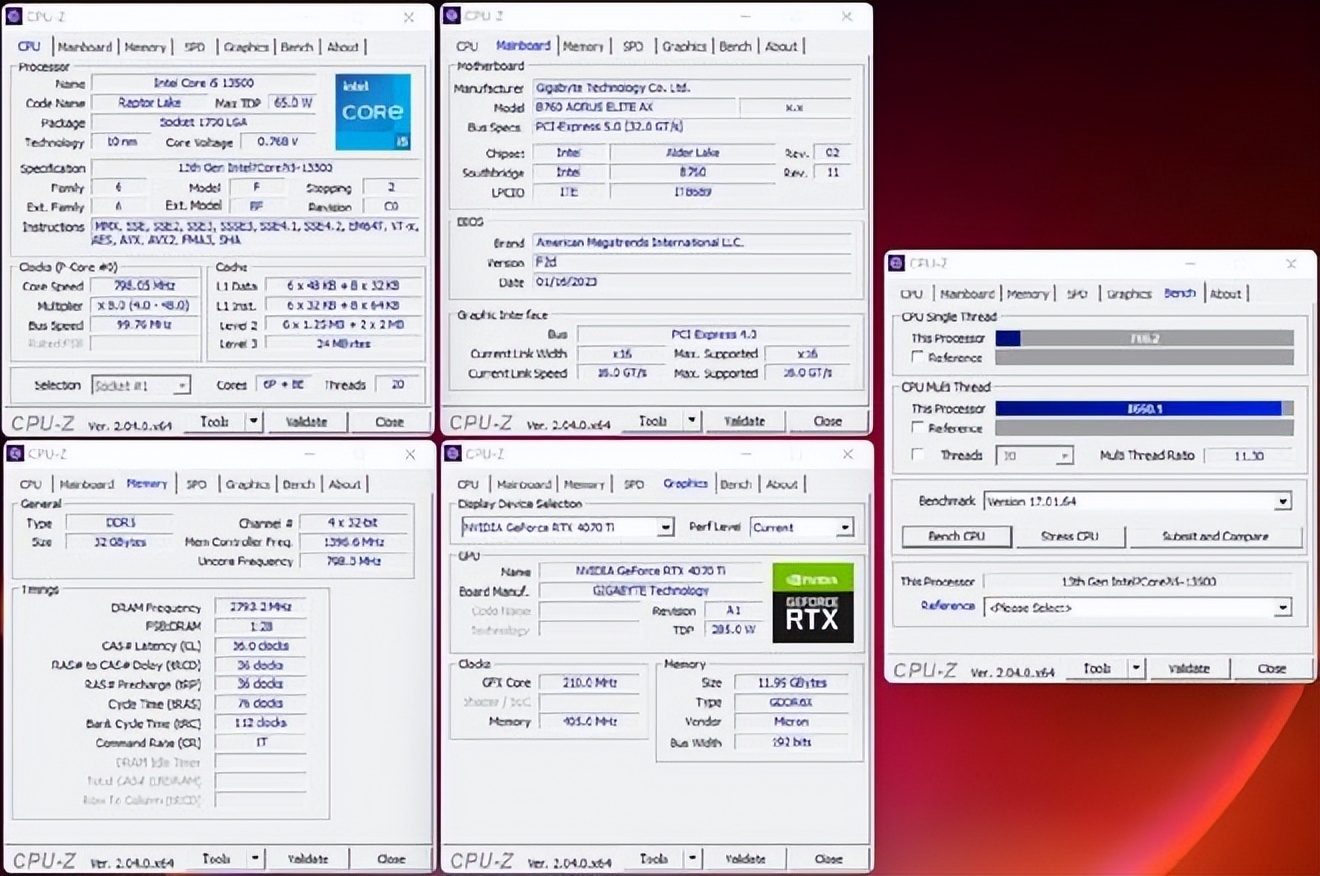Screen dimensions: 1320x876
Task: Click Validate in the processor window
Action: [307, 422]
